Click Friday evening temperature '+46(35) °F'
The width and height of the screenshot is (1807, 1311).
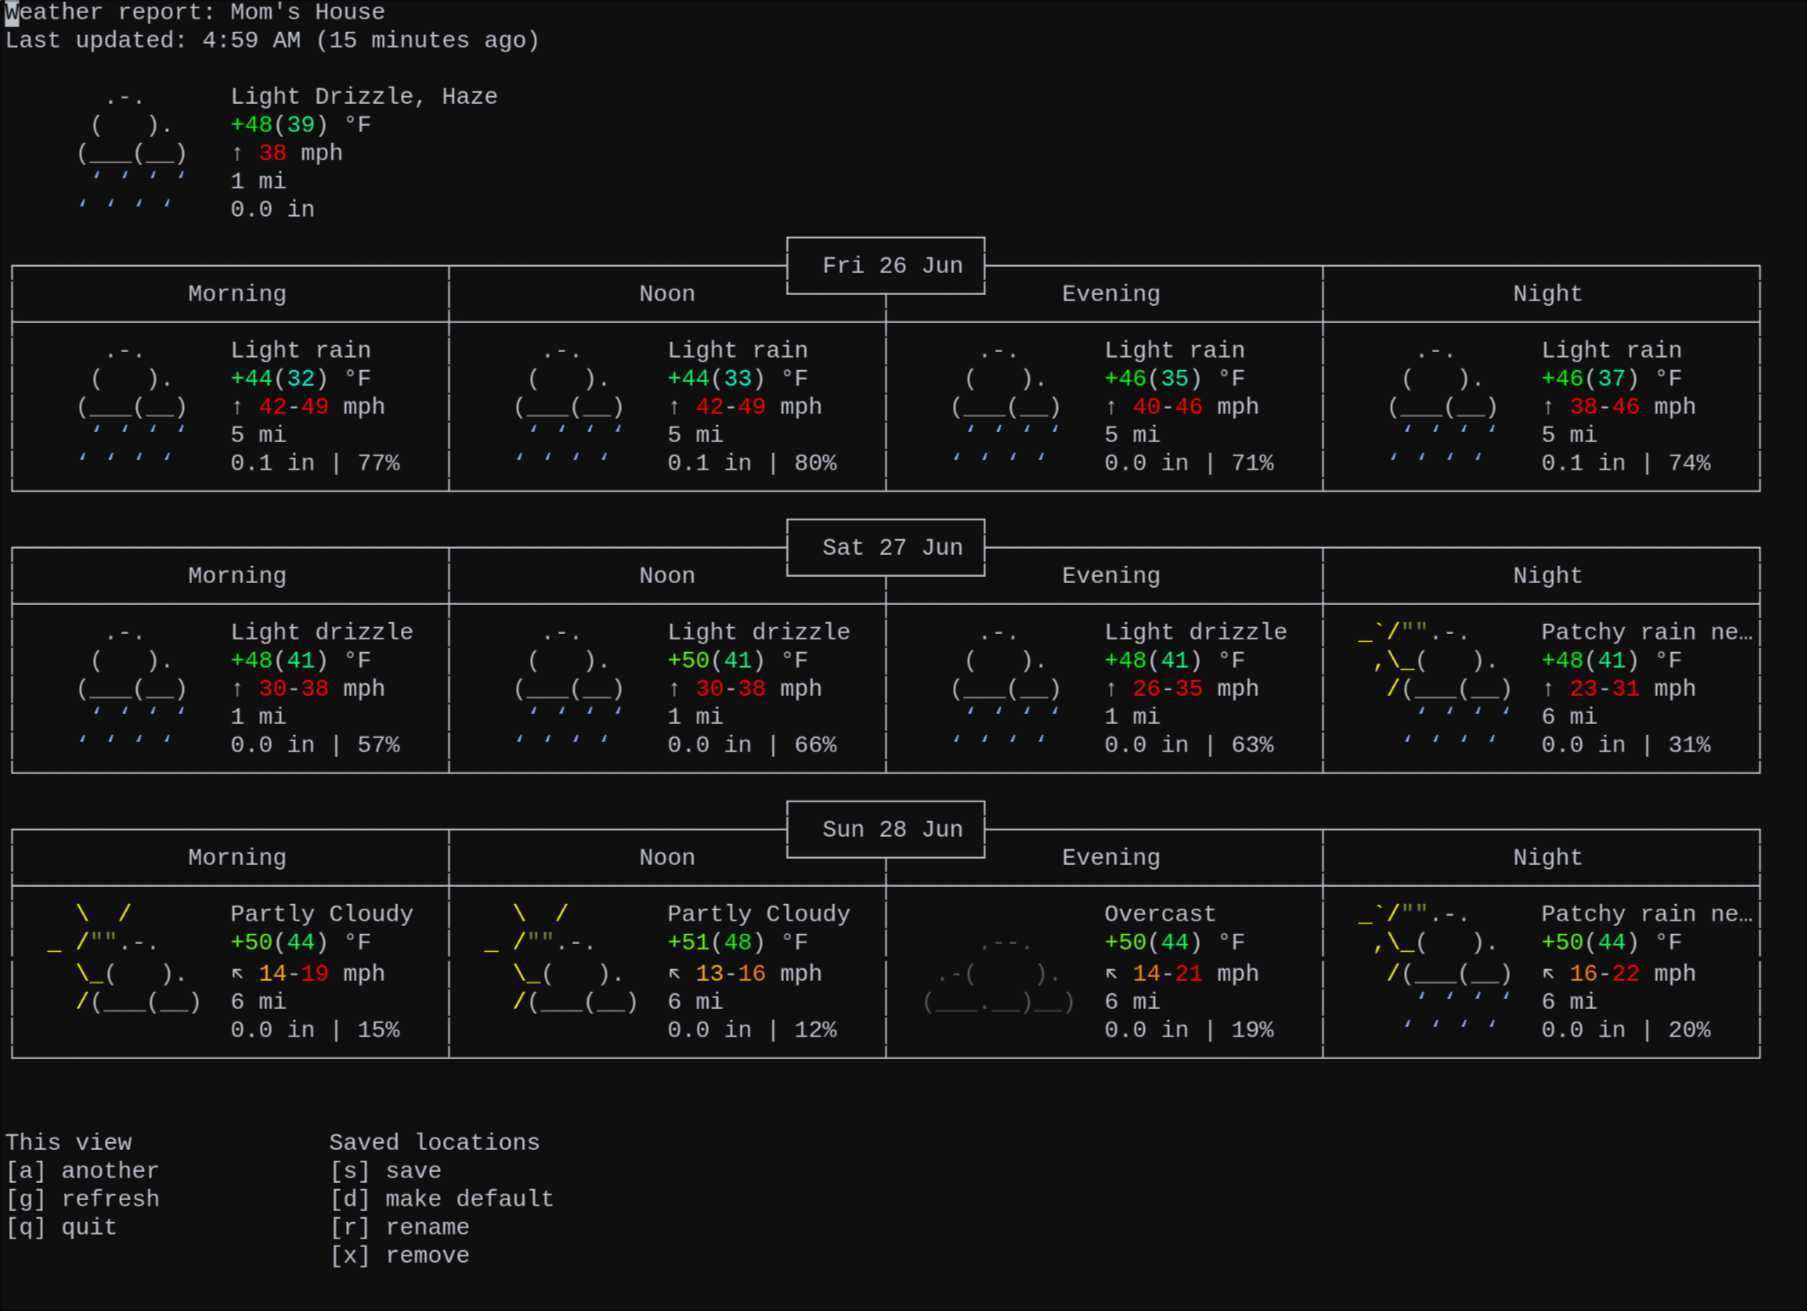1174,378
